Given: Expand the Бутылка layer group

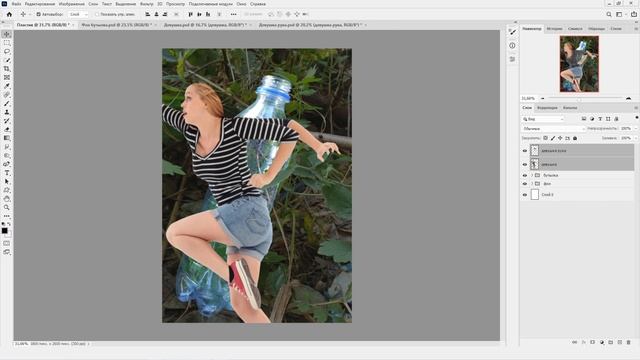Looking at the screenshot, I should [532, 176].
